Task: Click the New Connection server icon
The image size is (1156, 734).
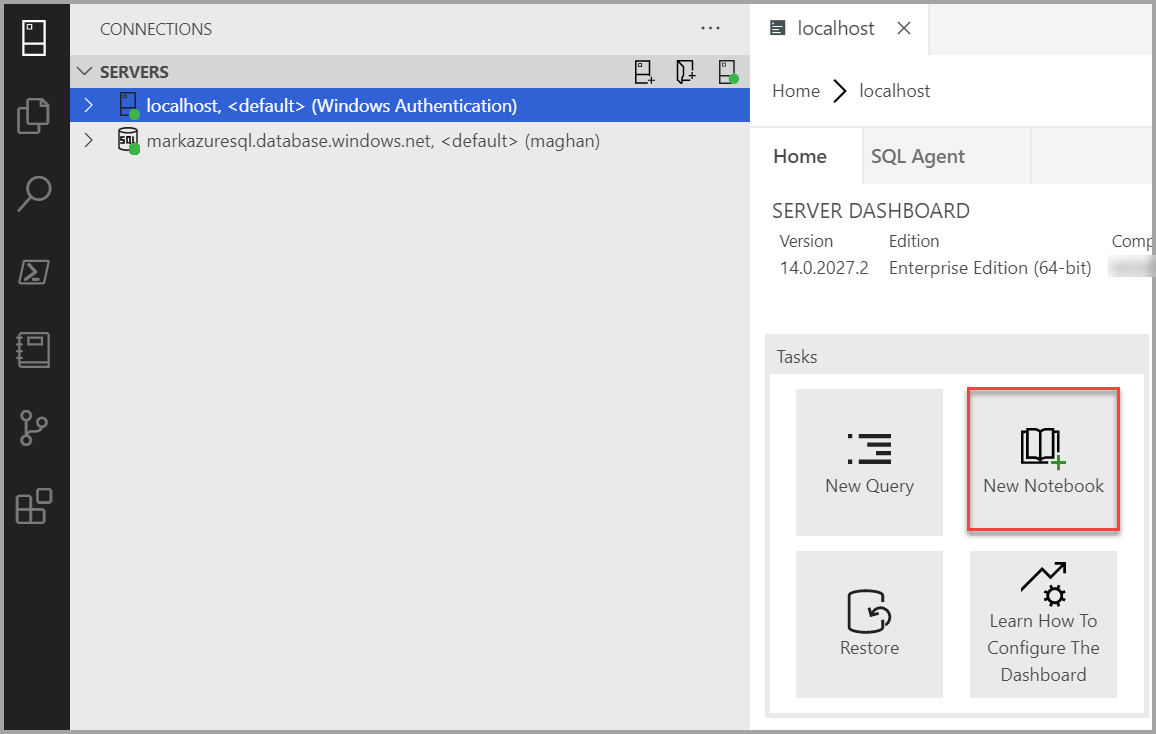Action: 645,72
